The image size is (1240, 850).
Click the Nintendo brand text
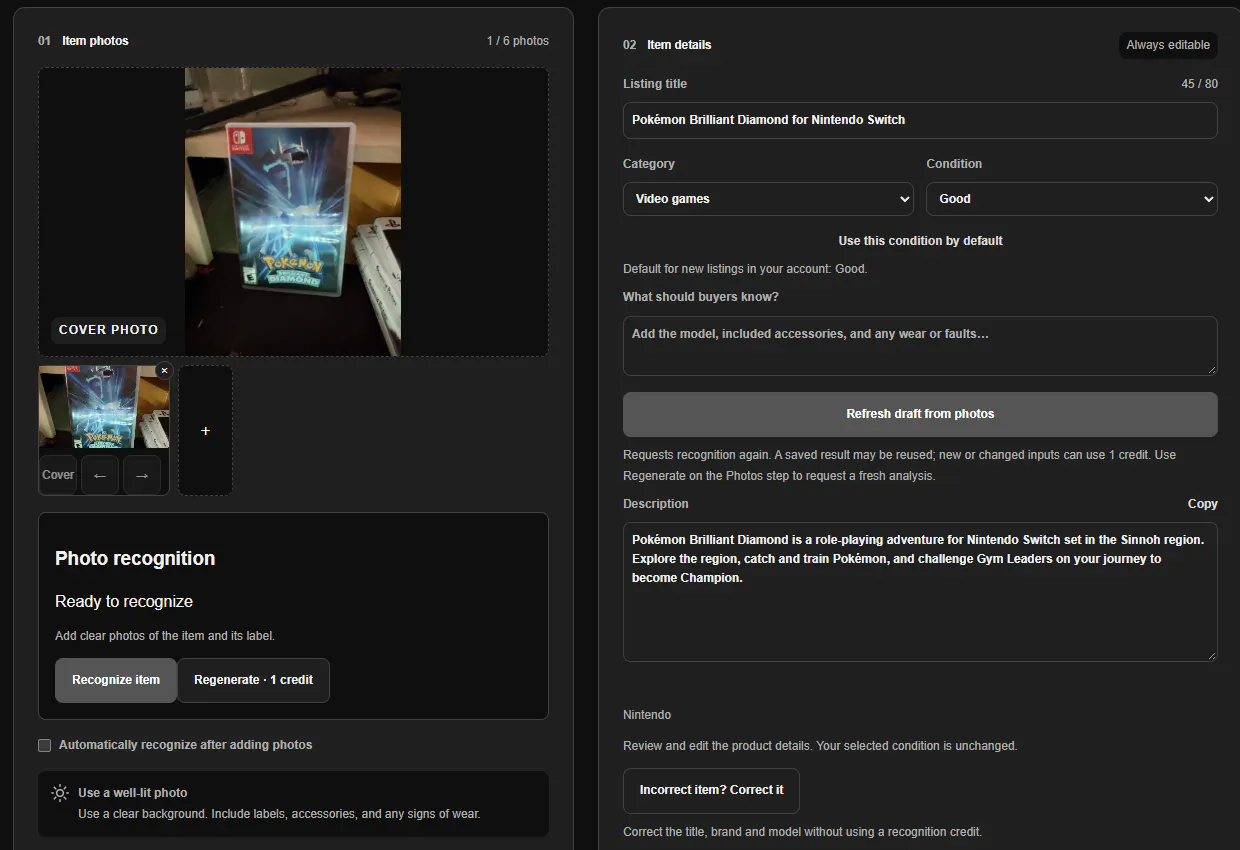coord(647,715)
